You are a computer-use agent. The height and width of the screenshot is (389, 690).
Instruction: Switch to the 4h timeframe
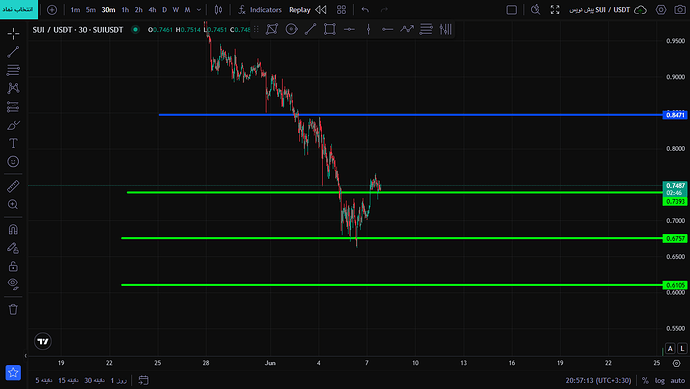click(x=152, y=10)
